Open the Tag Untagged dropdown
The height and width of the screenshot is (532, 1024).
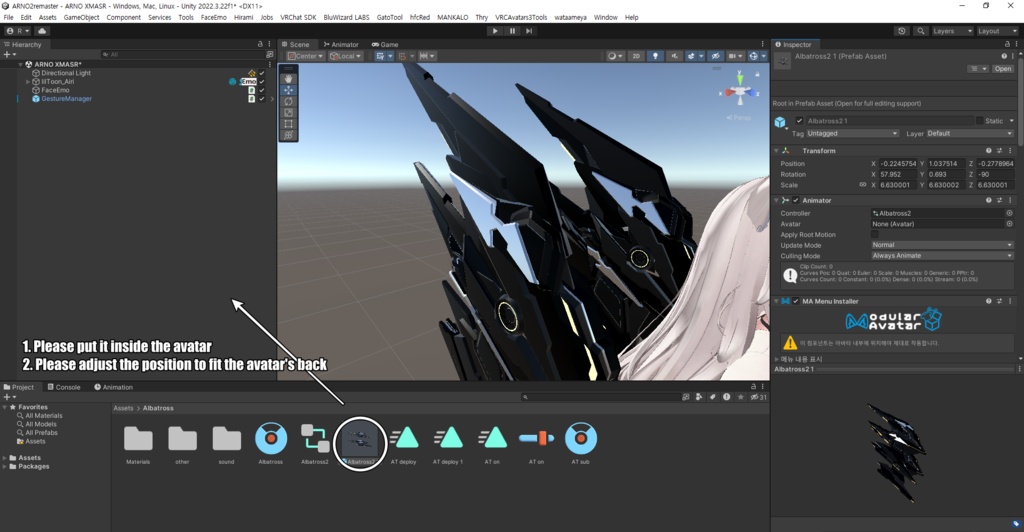coord(852,133)
